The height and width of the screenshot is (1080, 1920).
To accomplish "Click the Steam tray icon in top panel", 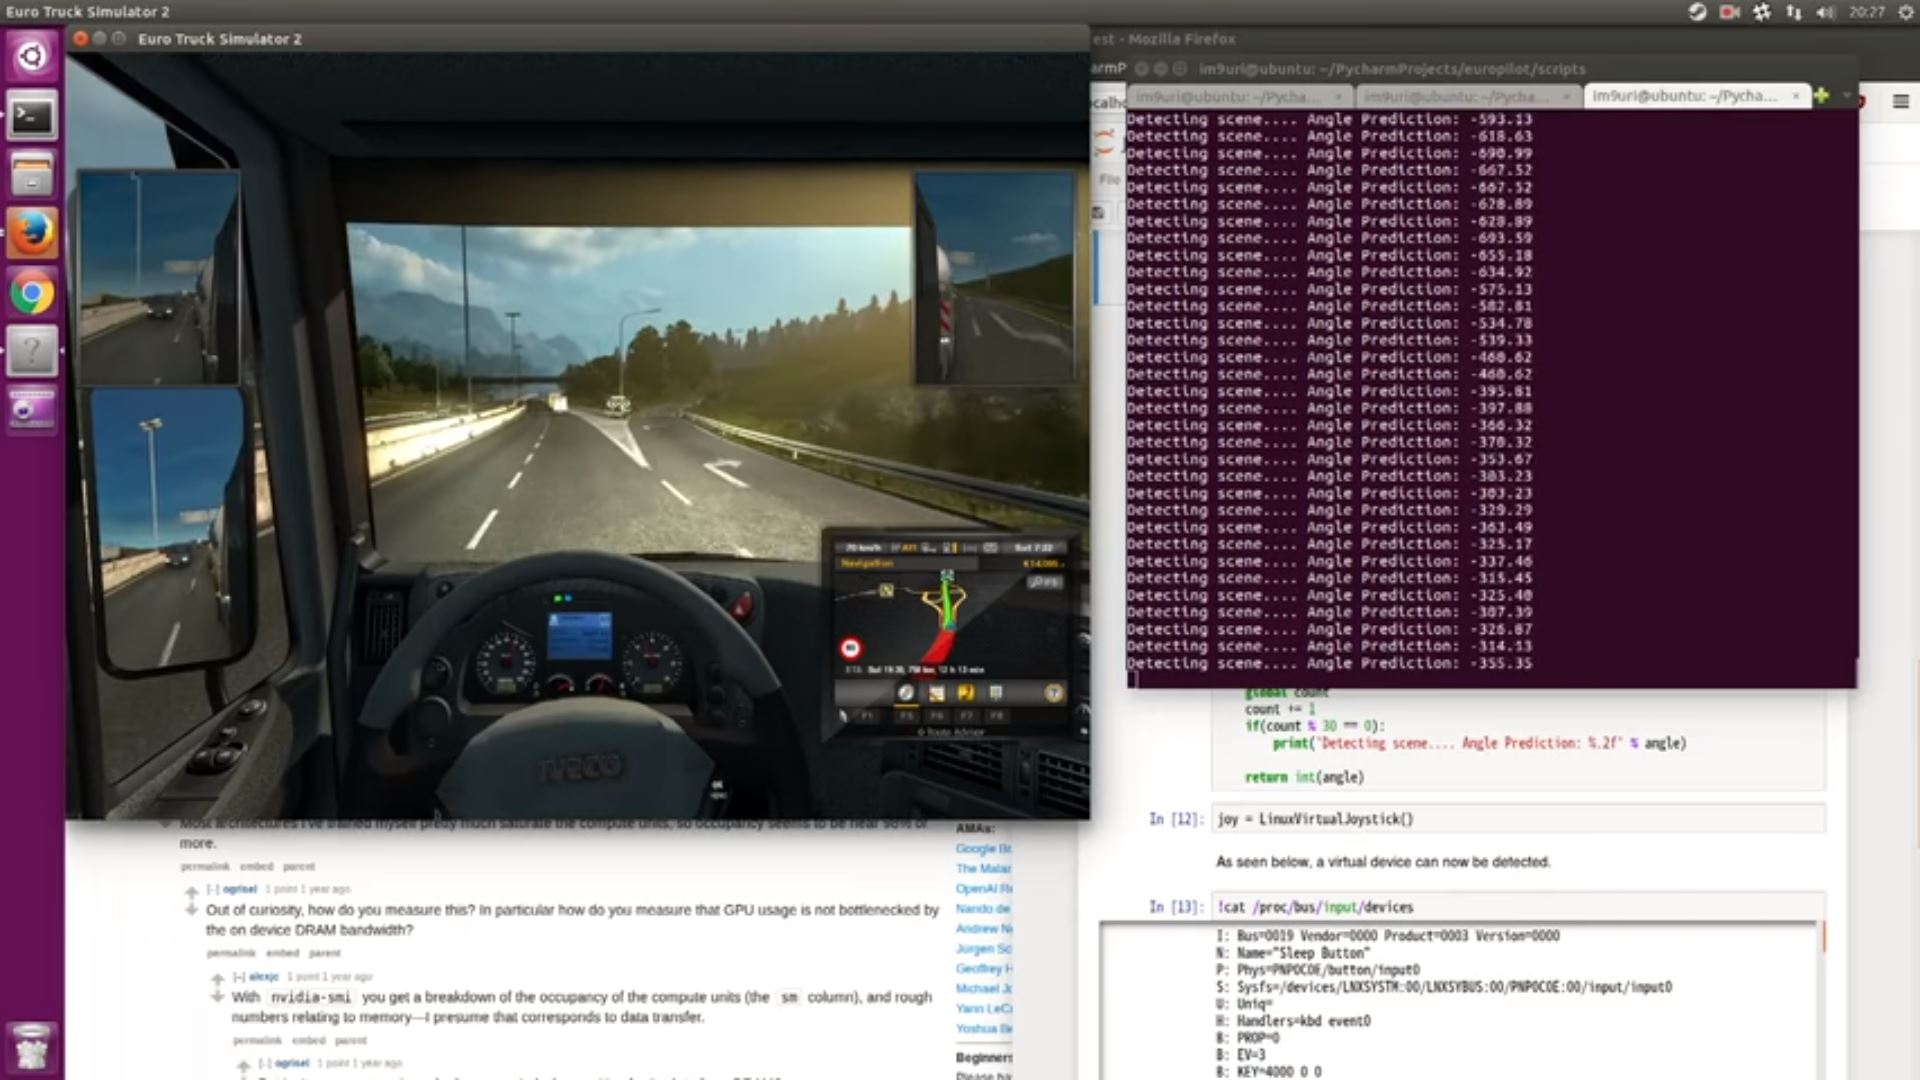I will point(1697,12).
